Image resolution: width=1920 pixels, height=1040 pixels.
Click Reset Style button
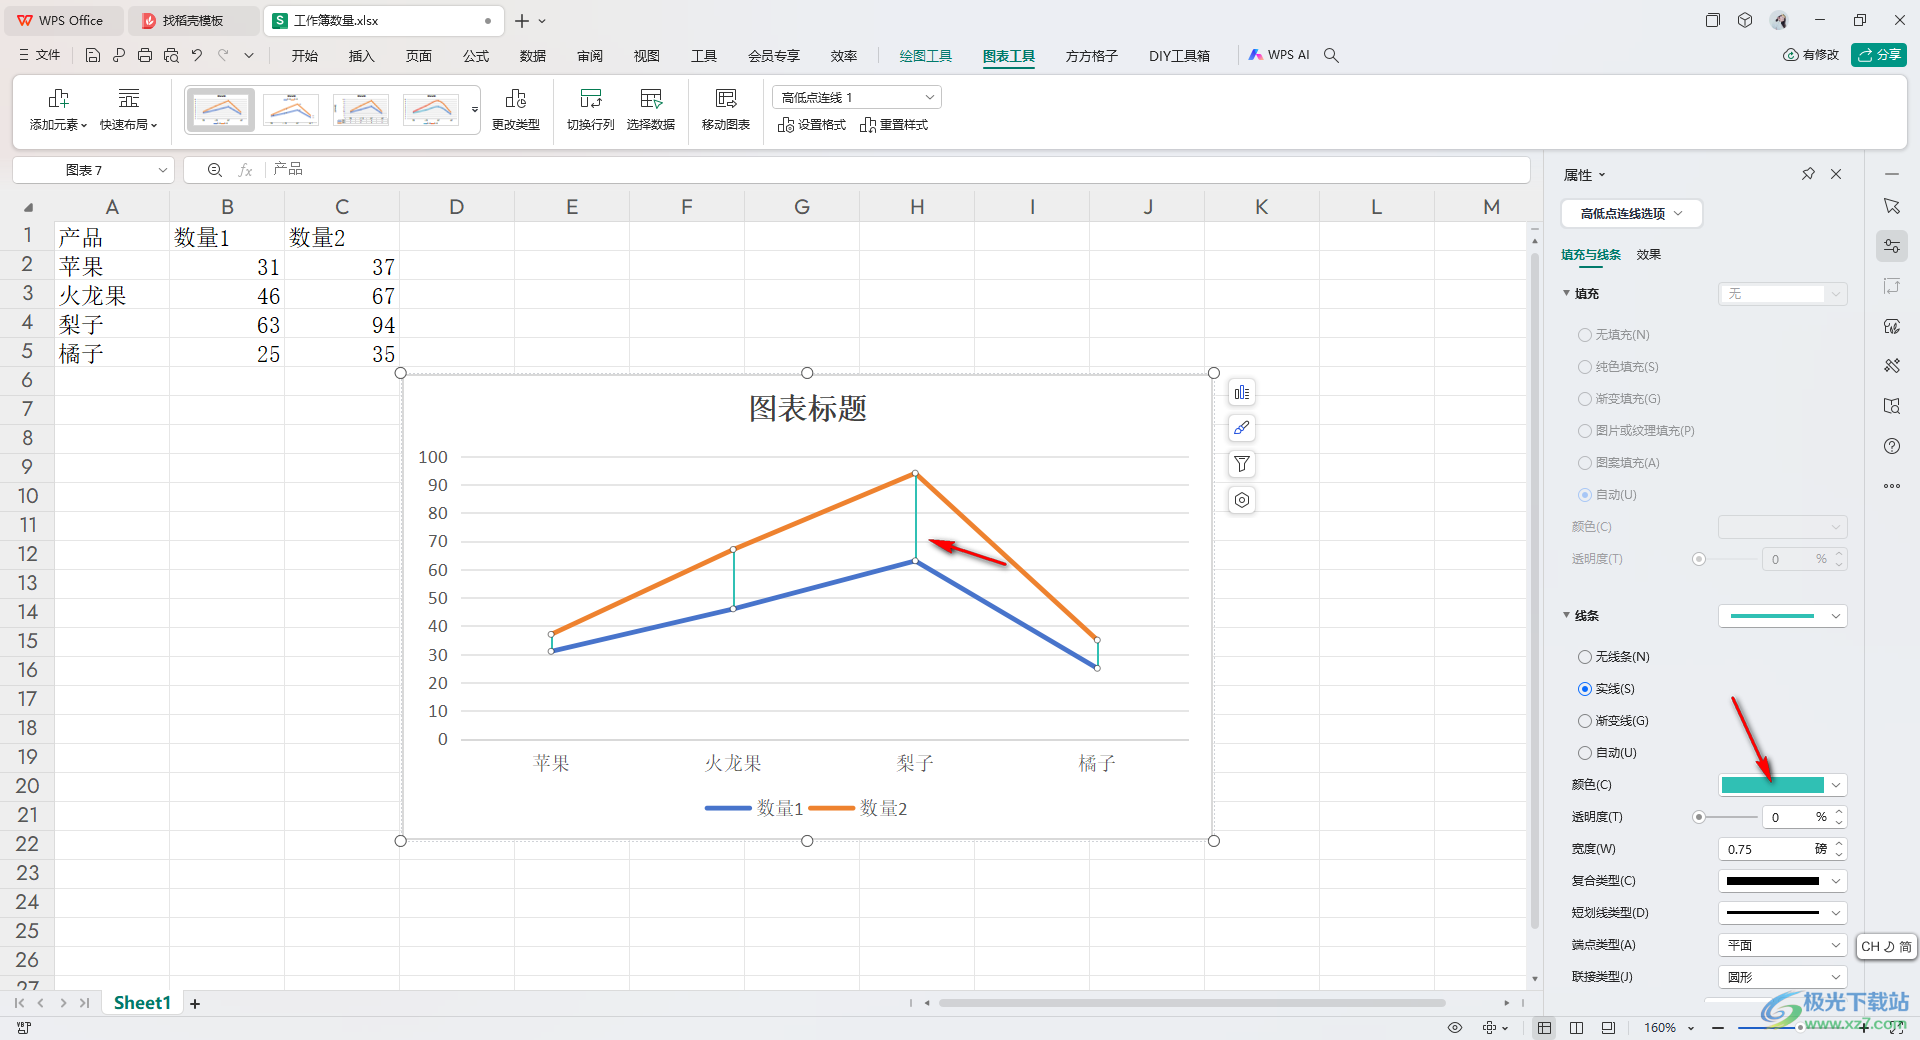click(x=894, y=125)
